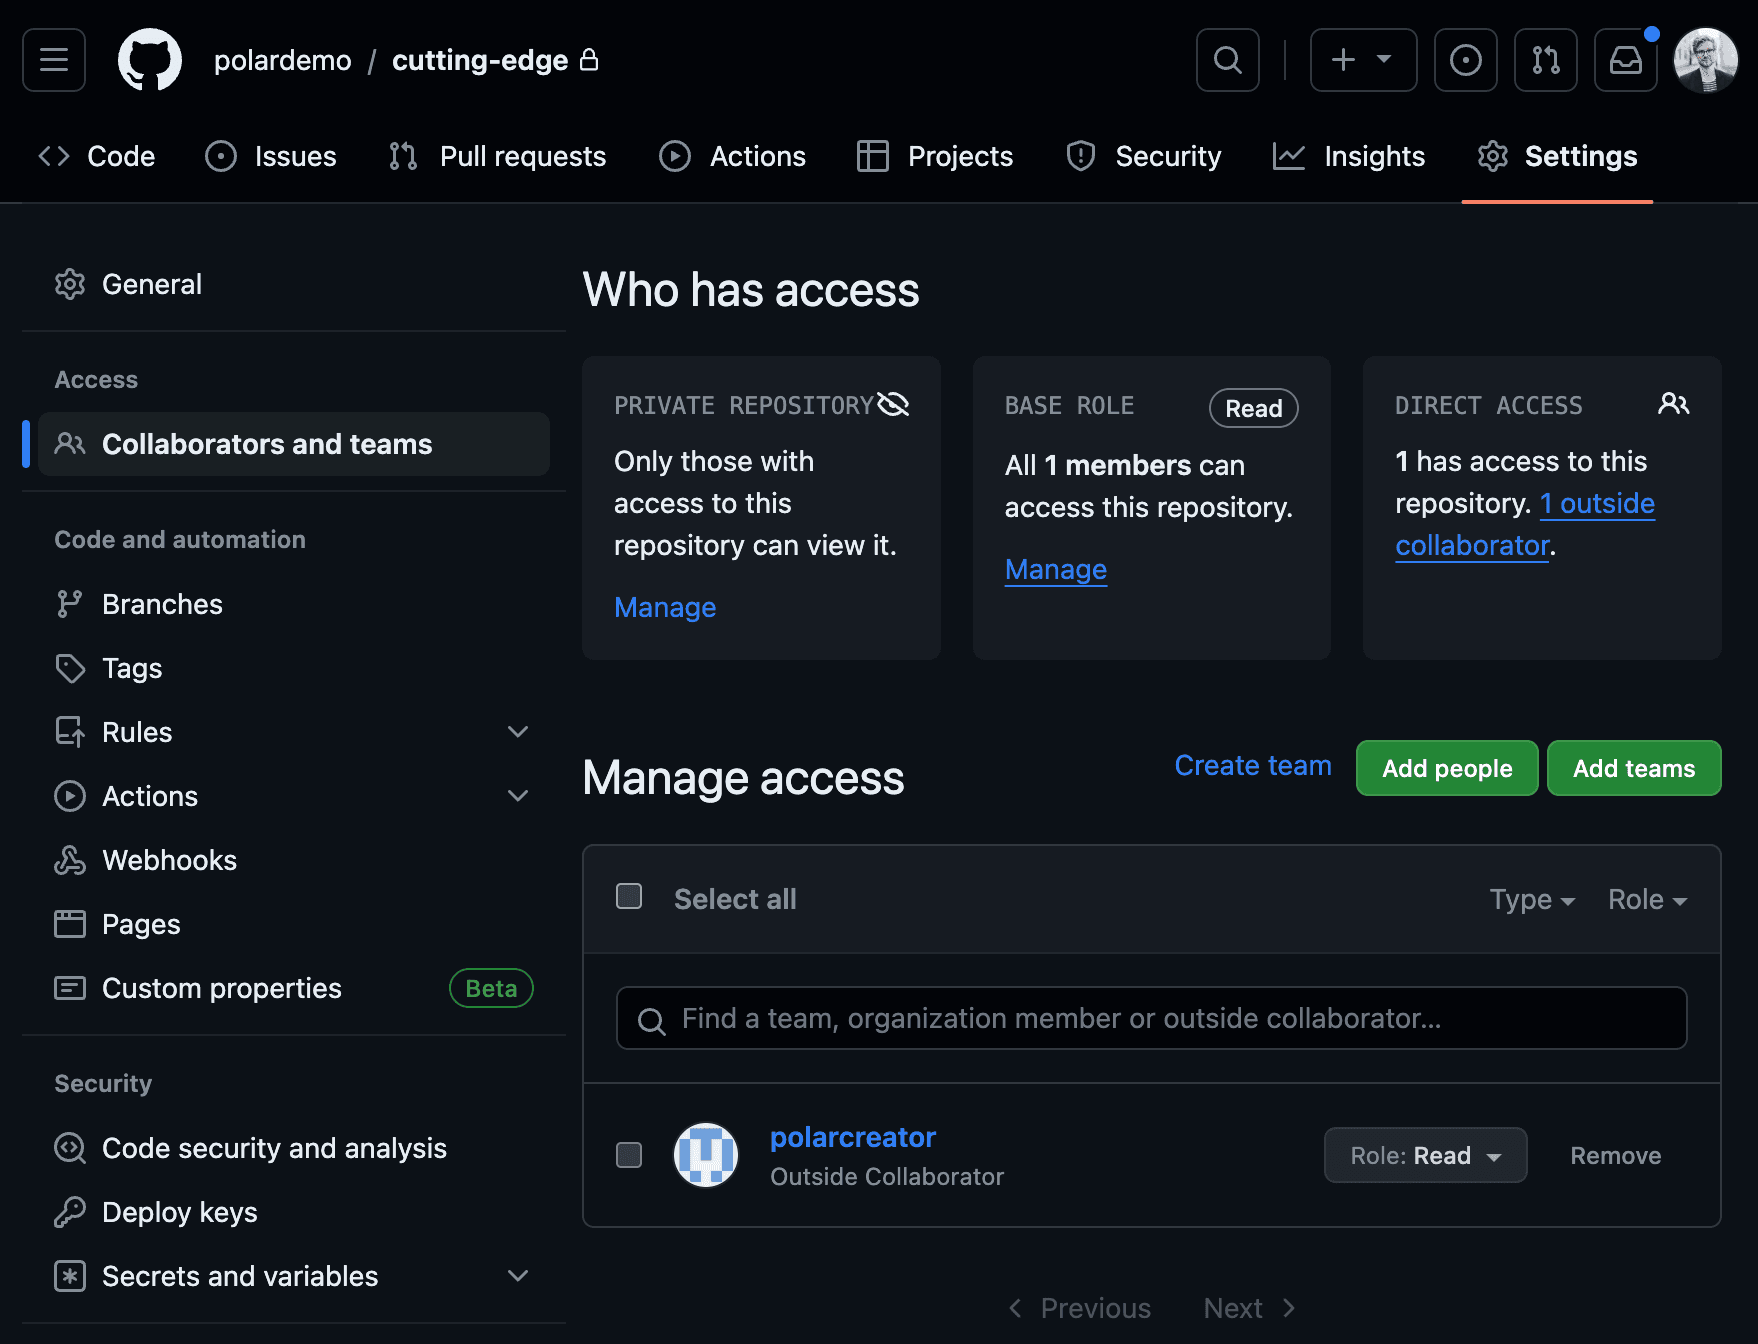Open the search magnifier icon in header
The width and height of the screenshot is (1758, 1344).
1227,60
